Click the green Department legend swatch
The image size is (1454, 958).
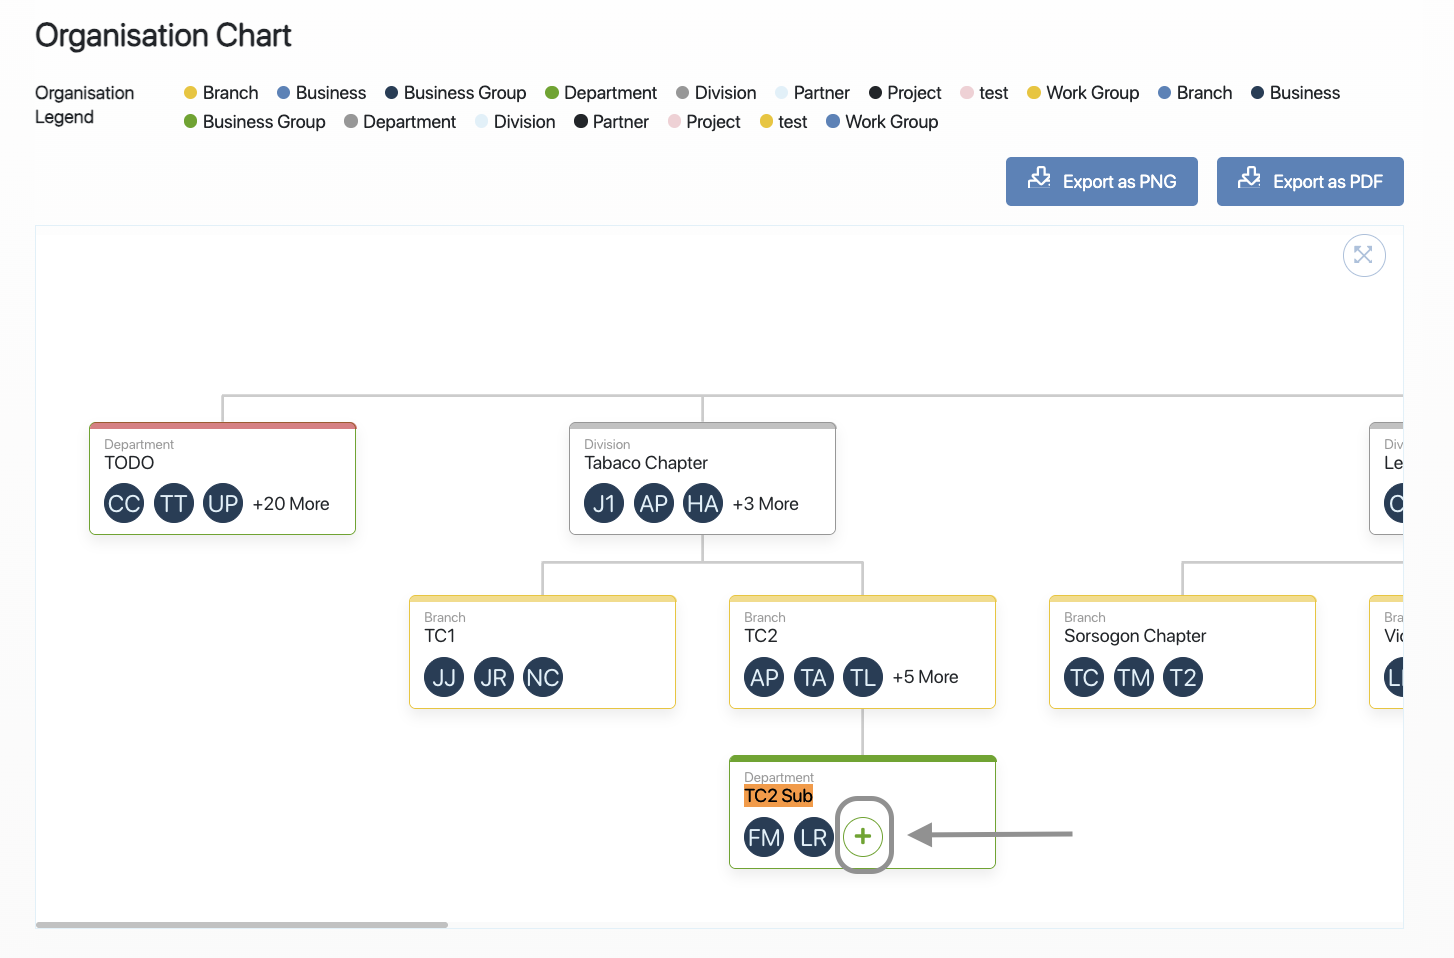[x=552, y=93]
